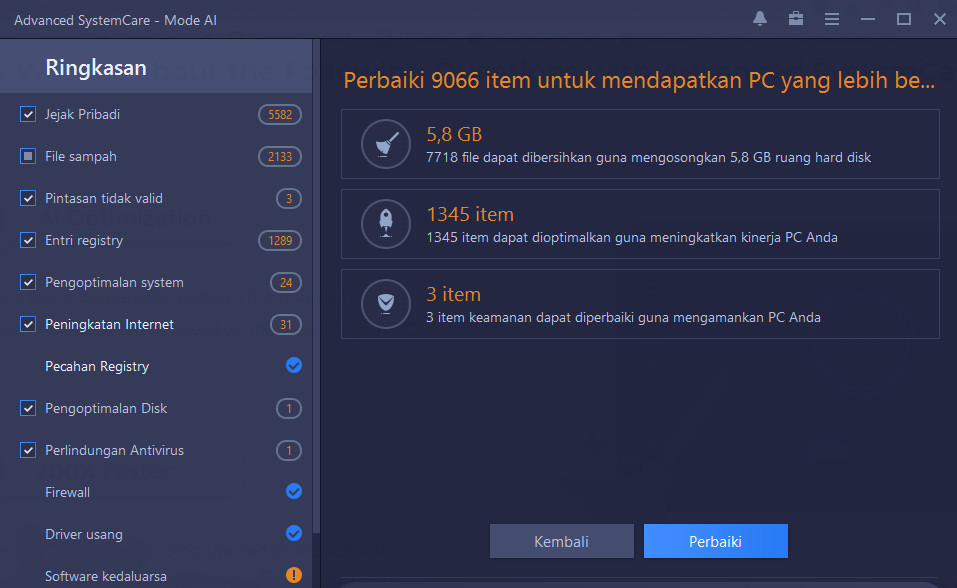Viewport: 957px width, 588px height.
Task: Click the Perbaiki button
Action: (x=715, y=541)
